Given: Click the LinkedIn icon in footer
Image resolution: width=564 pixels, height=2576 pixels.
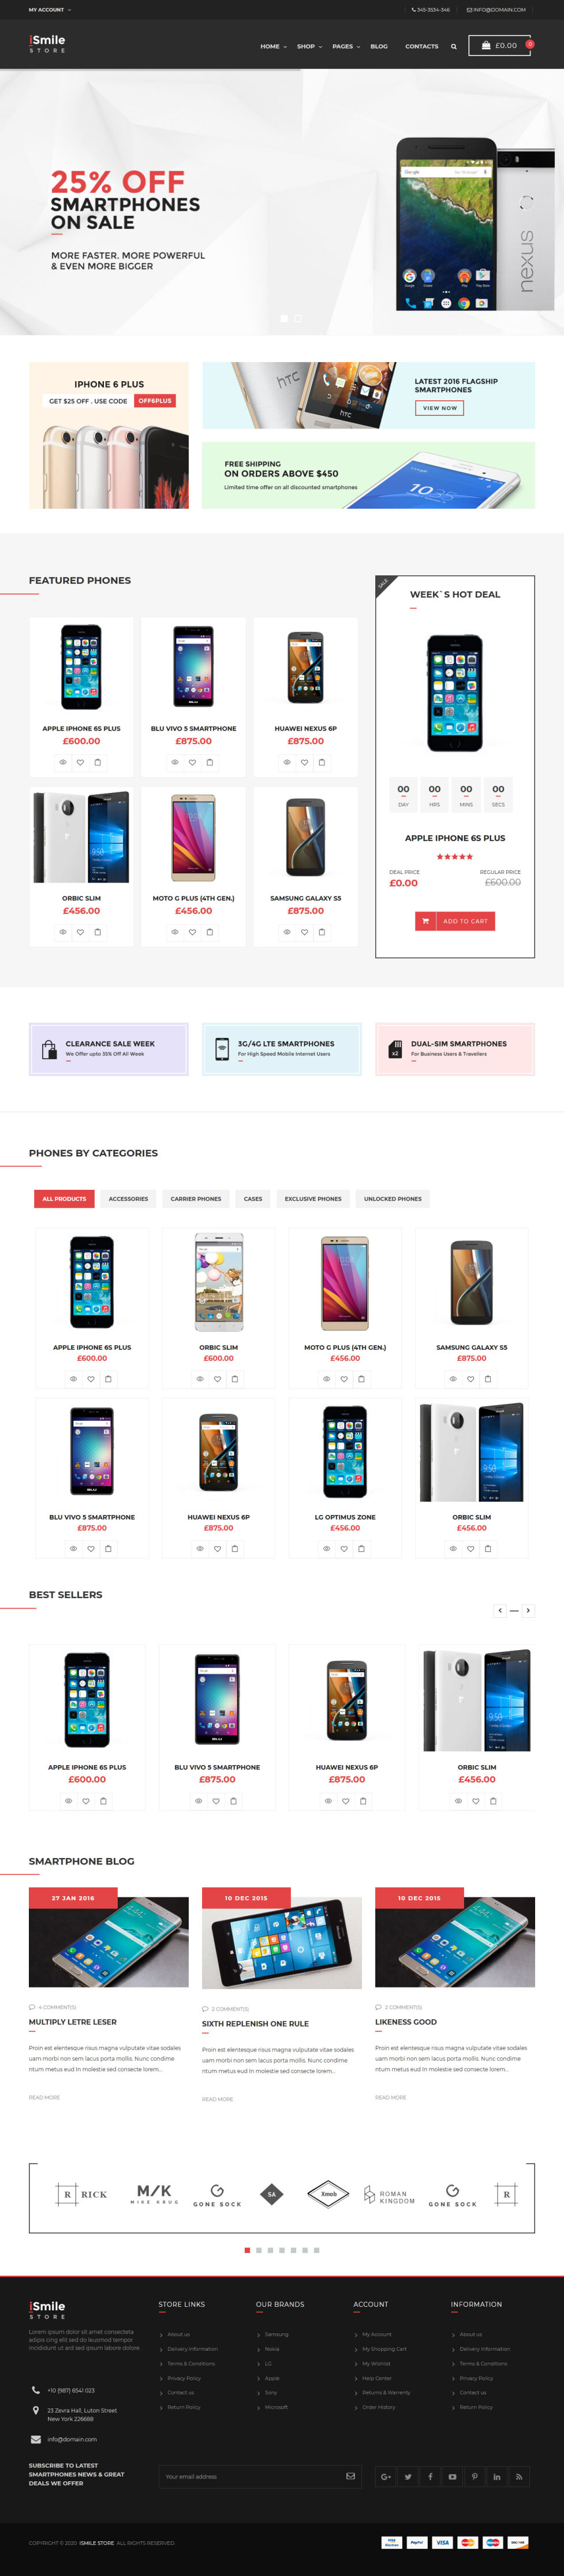Looking at the screenshot, I should tap(496, 2476).
